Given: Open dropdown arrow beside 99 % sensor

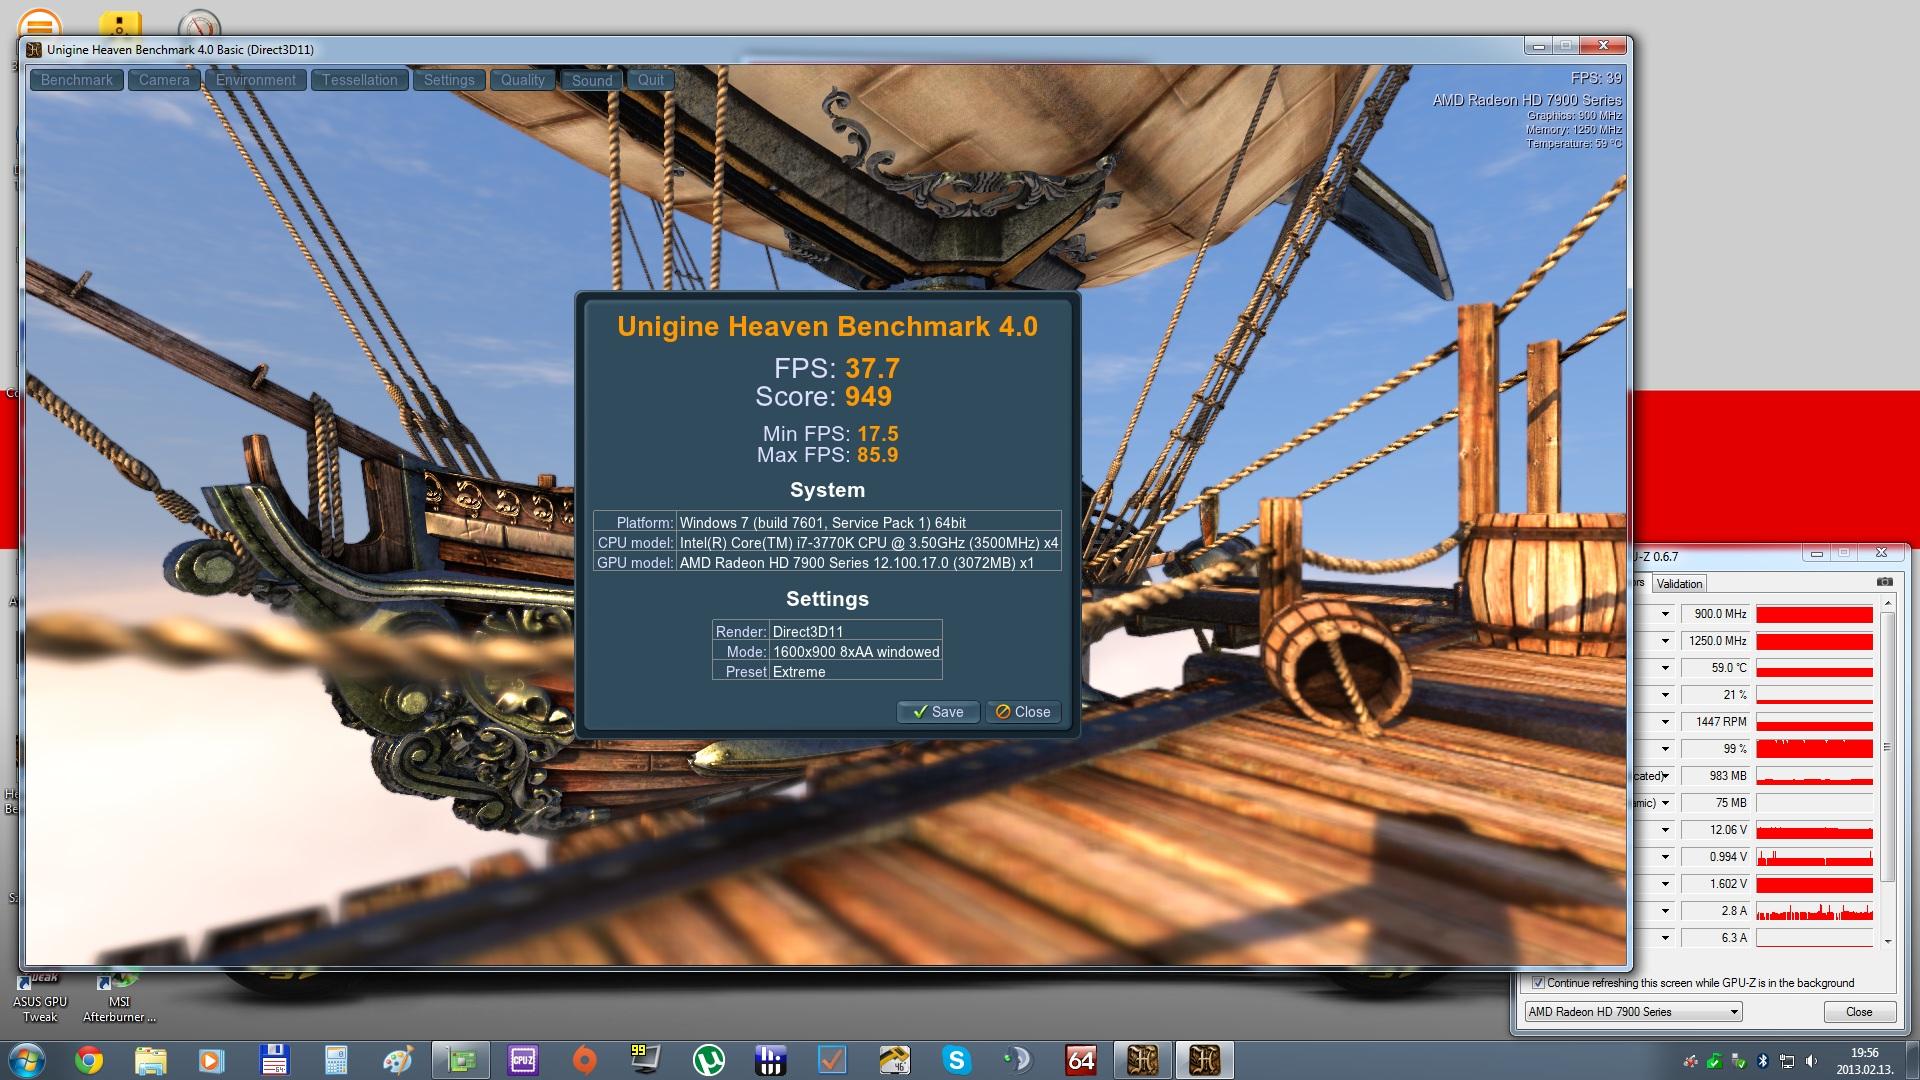Looking at the screenshot, I should (1665, 749).
